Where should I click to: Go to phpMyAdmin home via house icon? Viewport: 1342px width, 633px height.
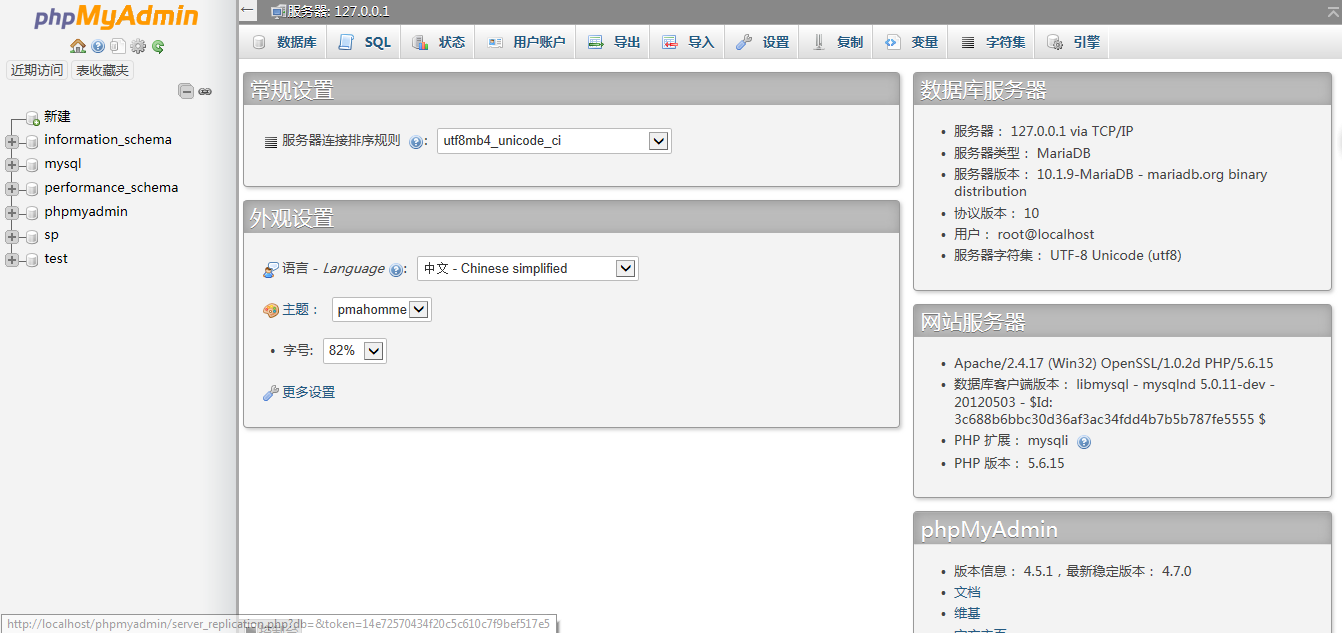(x=78, y=46)
